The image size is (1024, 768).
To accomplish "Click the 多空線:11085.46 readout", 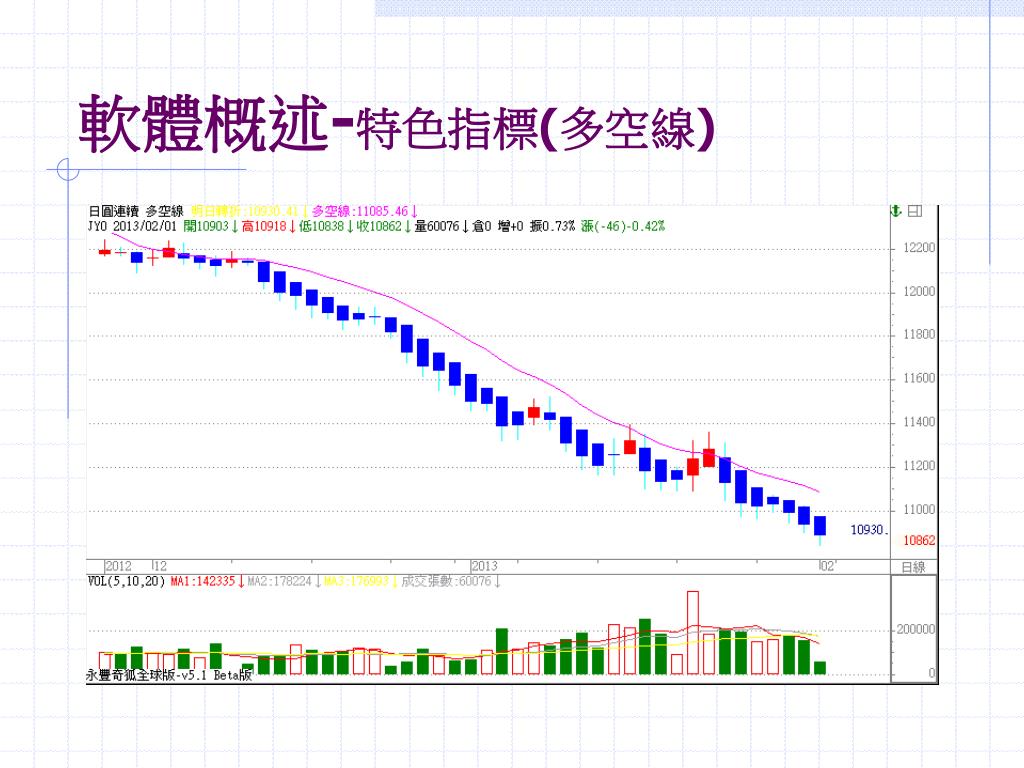I will click(x=360, y=212).
